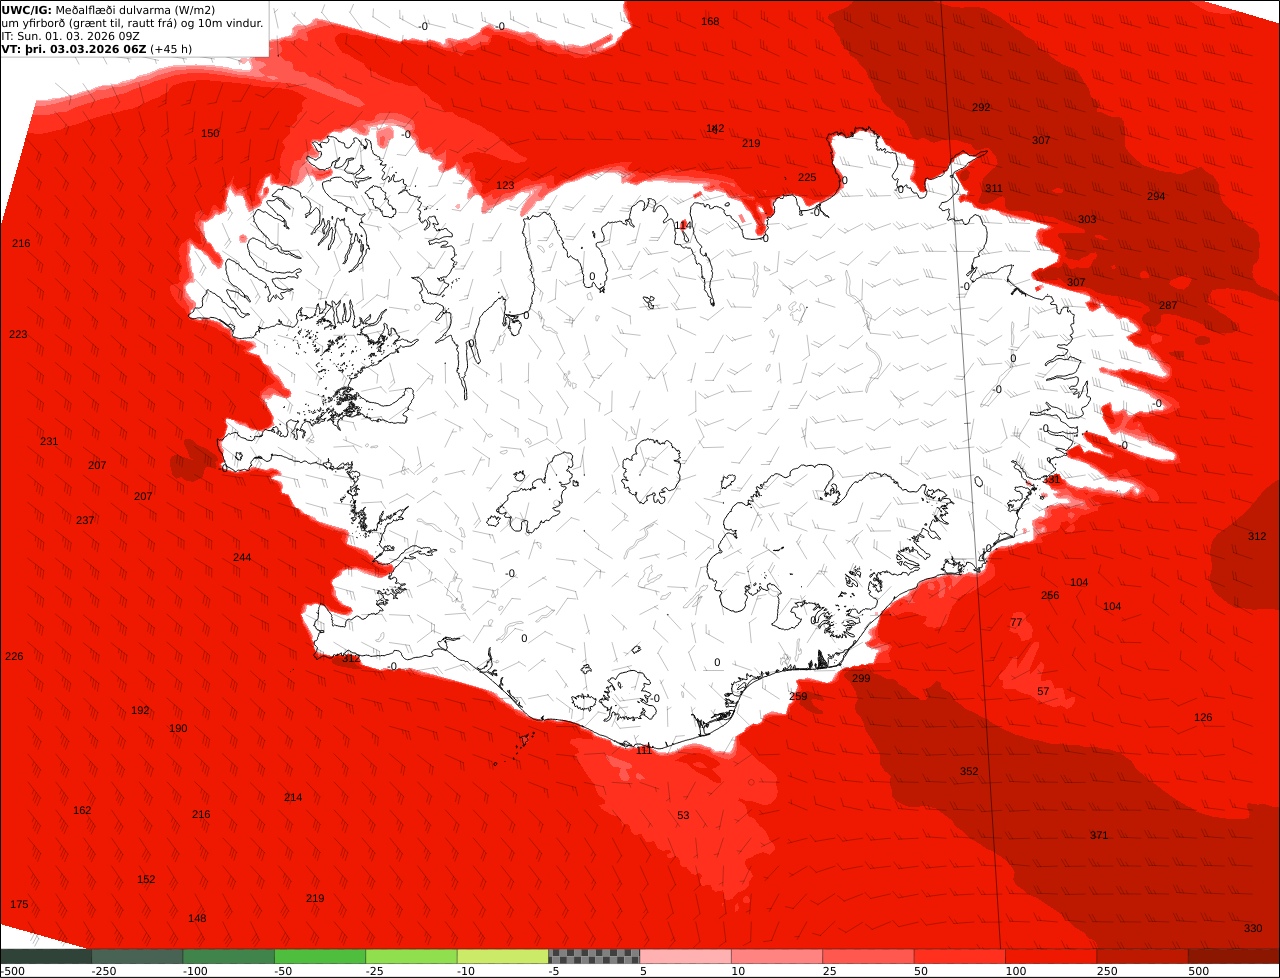
Task: Click the flux value 152 near the bottom left
Action: [146, 879]
